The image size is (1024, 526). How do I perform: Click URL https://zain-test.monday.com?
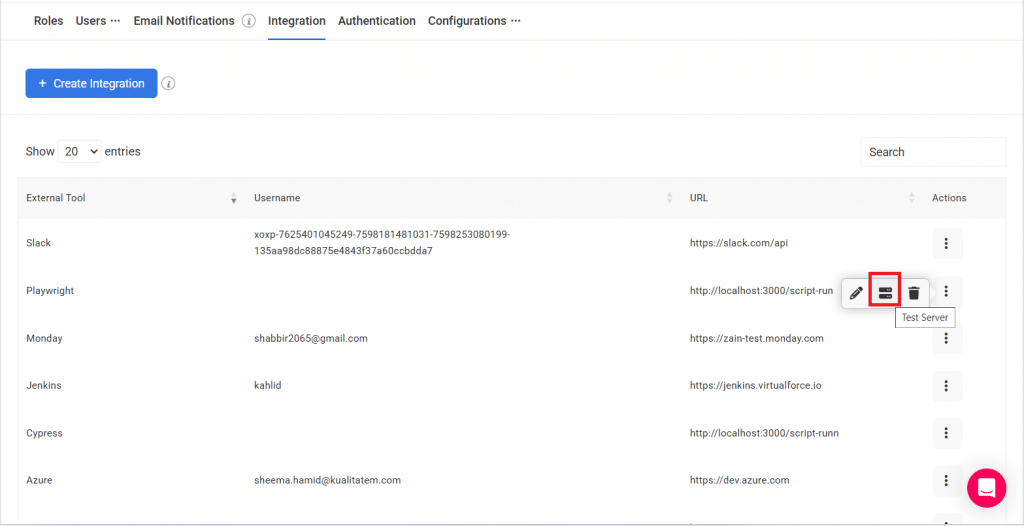(x=756, y=338)
